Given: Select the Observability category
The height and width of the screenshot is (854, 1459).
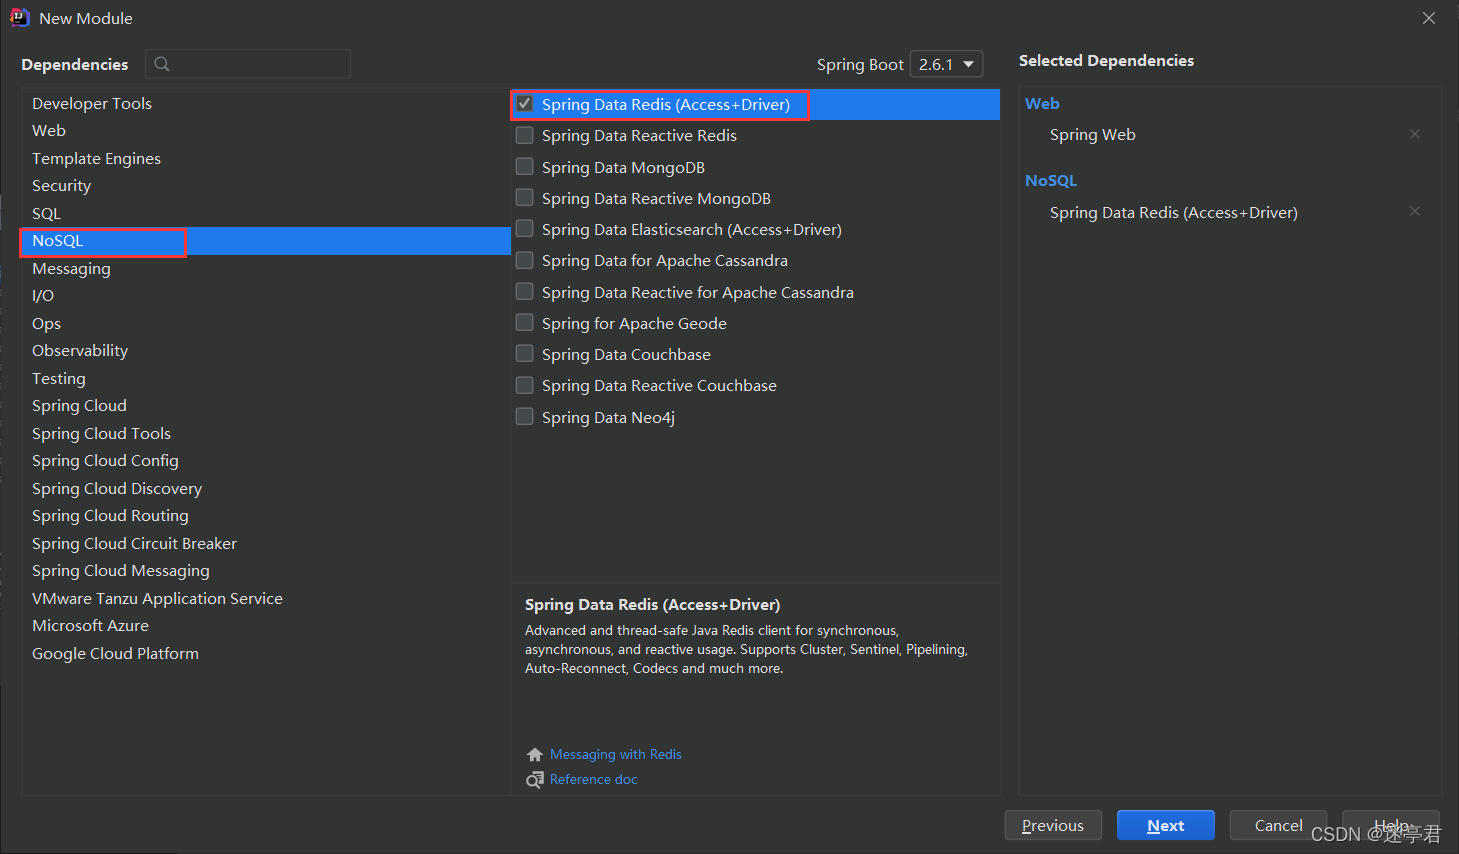Looking at the screenshot, I should coord(266,351).
